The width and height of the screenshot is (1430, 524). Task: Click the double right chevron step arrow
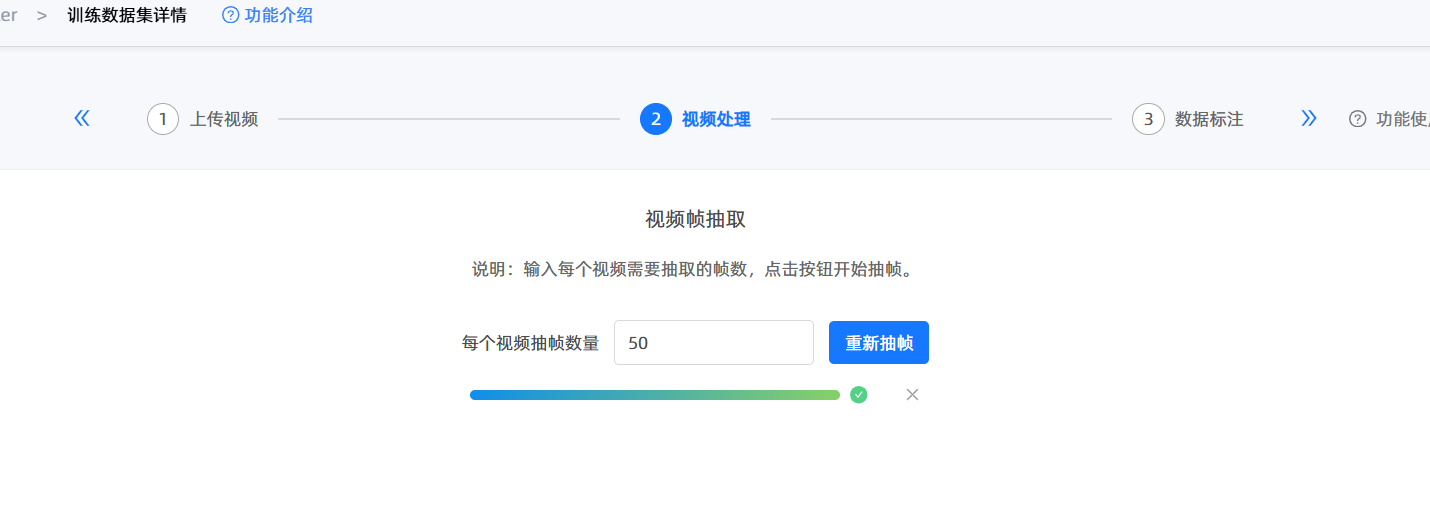[1308, 118]
